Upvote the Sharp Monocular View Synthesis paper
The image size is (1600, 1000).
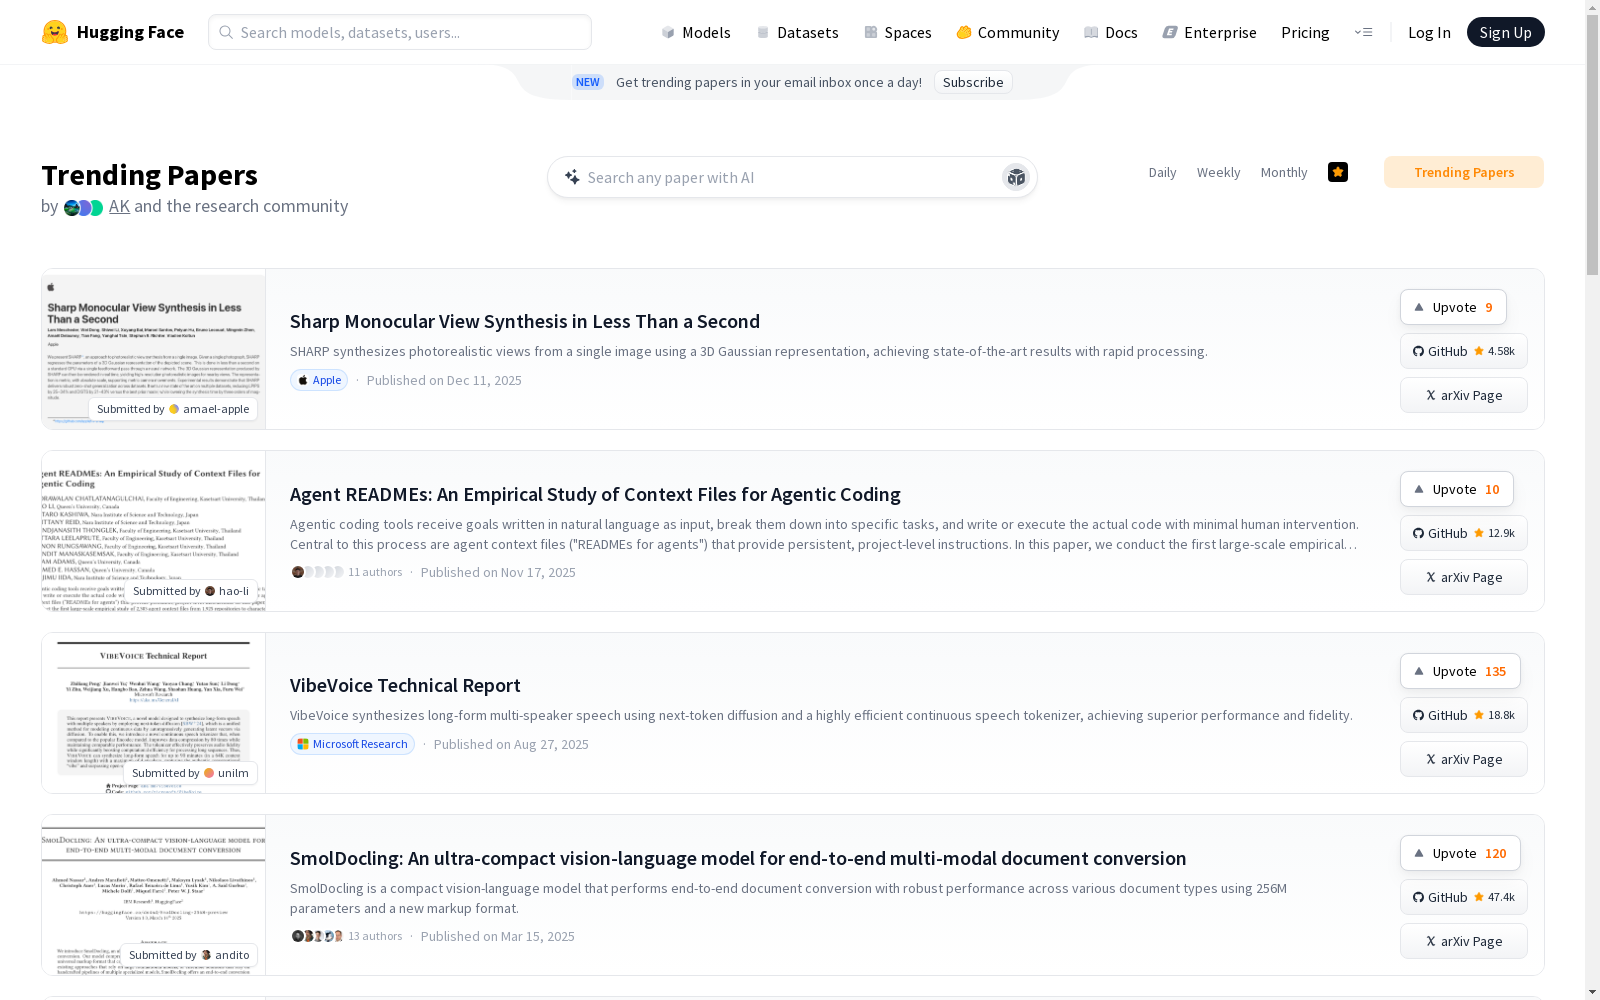[x=1453, y=307]
